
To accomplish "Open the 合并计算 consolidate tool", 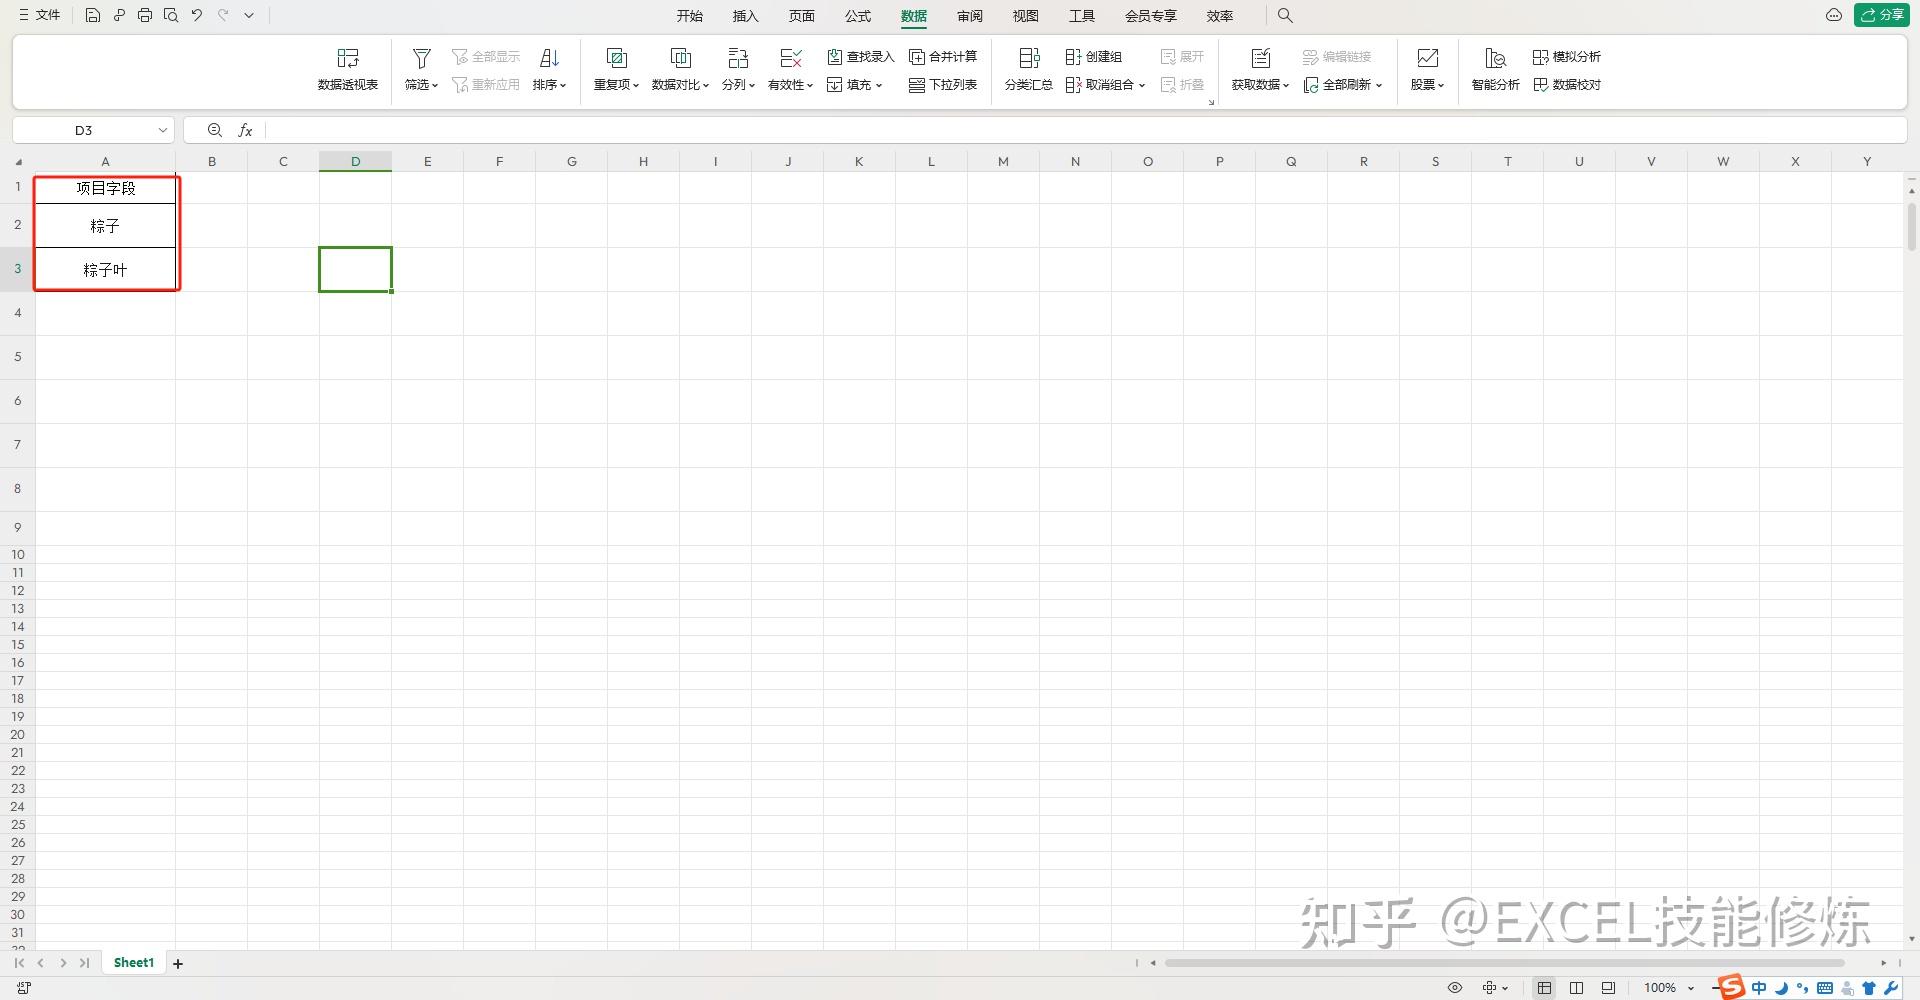I will (x=944, y=57).
